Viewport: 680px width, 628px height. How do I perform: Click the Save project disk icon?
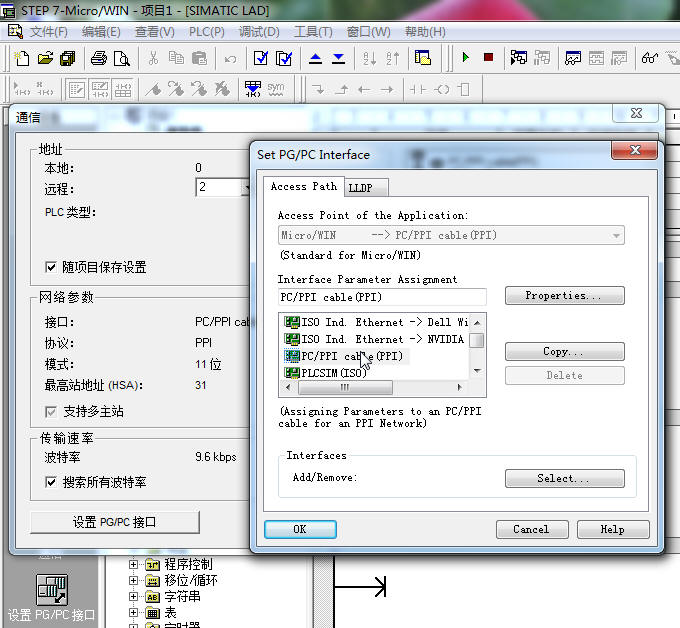[x=68, y=58]
